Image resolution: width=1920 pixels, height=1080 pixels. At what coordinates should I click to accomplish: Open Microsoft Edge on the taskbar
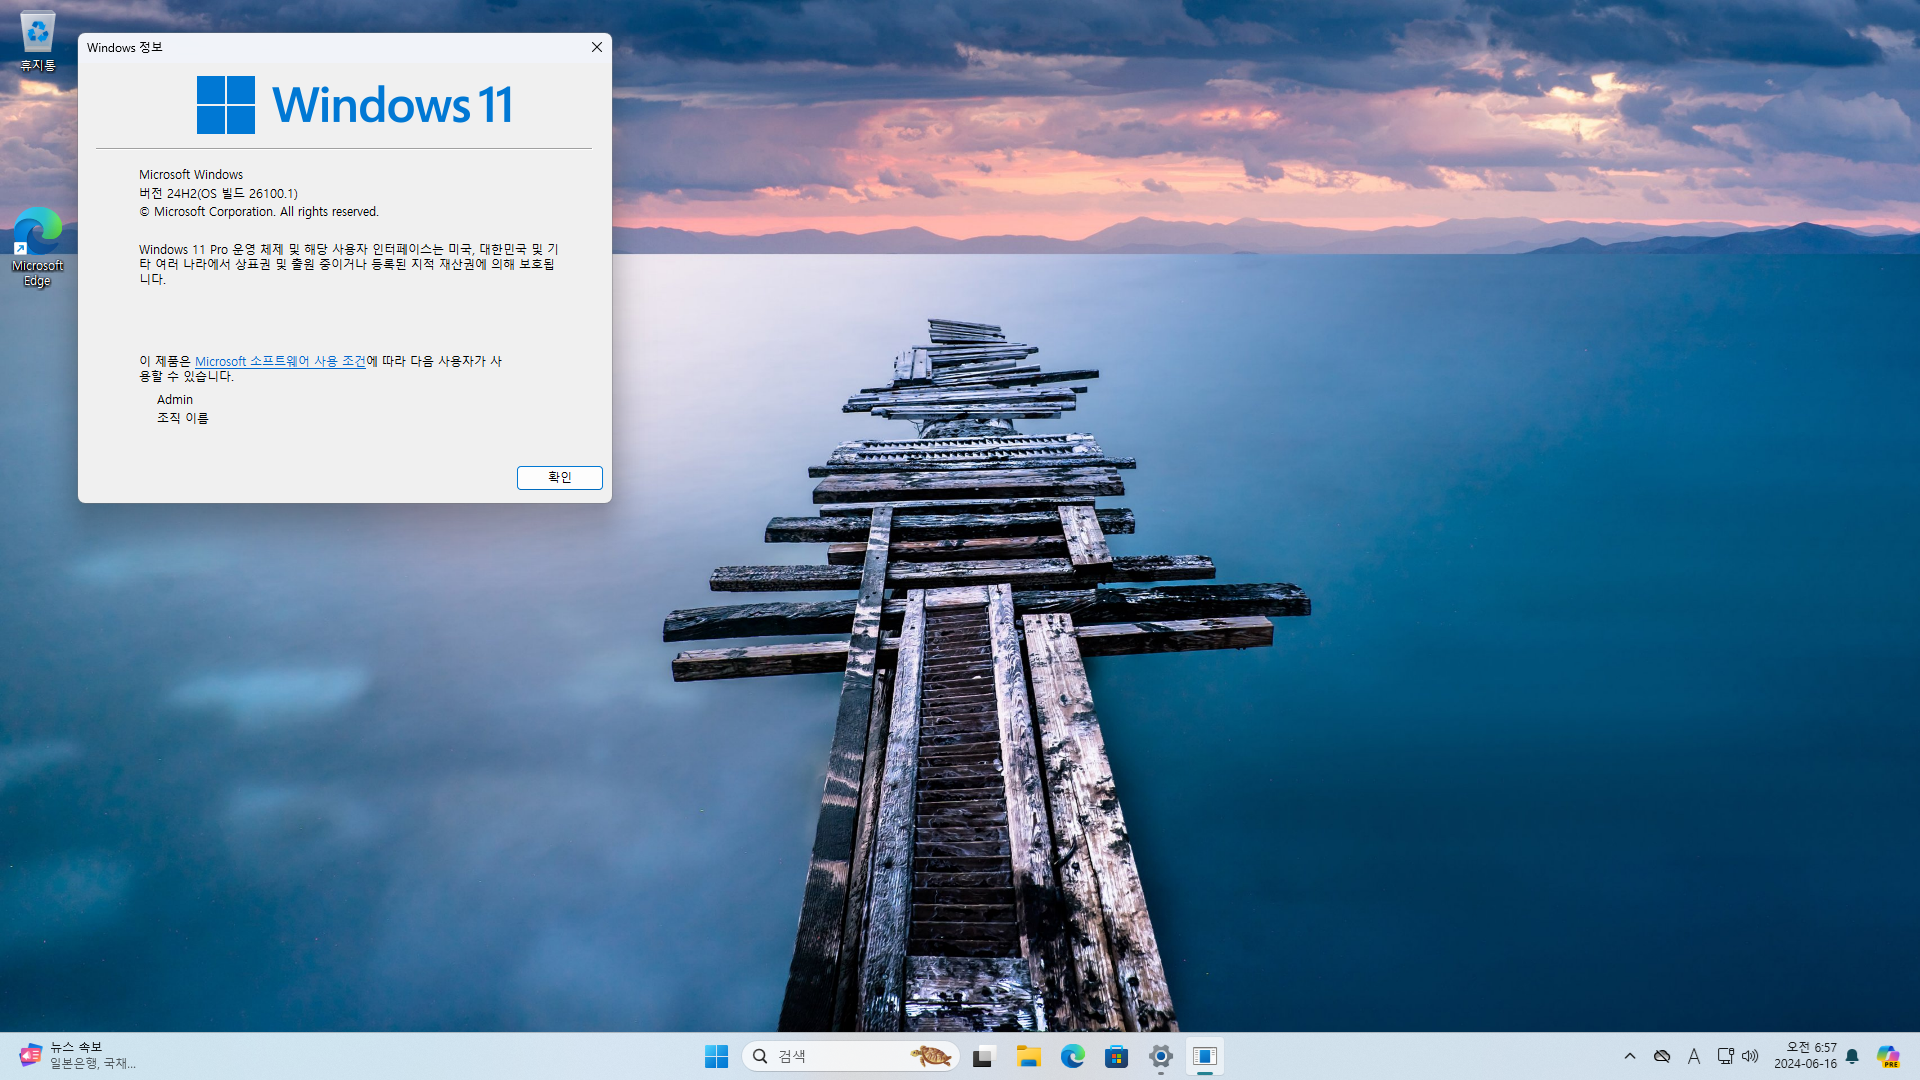pos(1073,1056)
